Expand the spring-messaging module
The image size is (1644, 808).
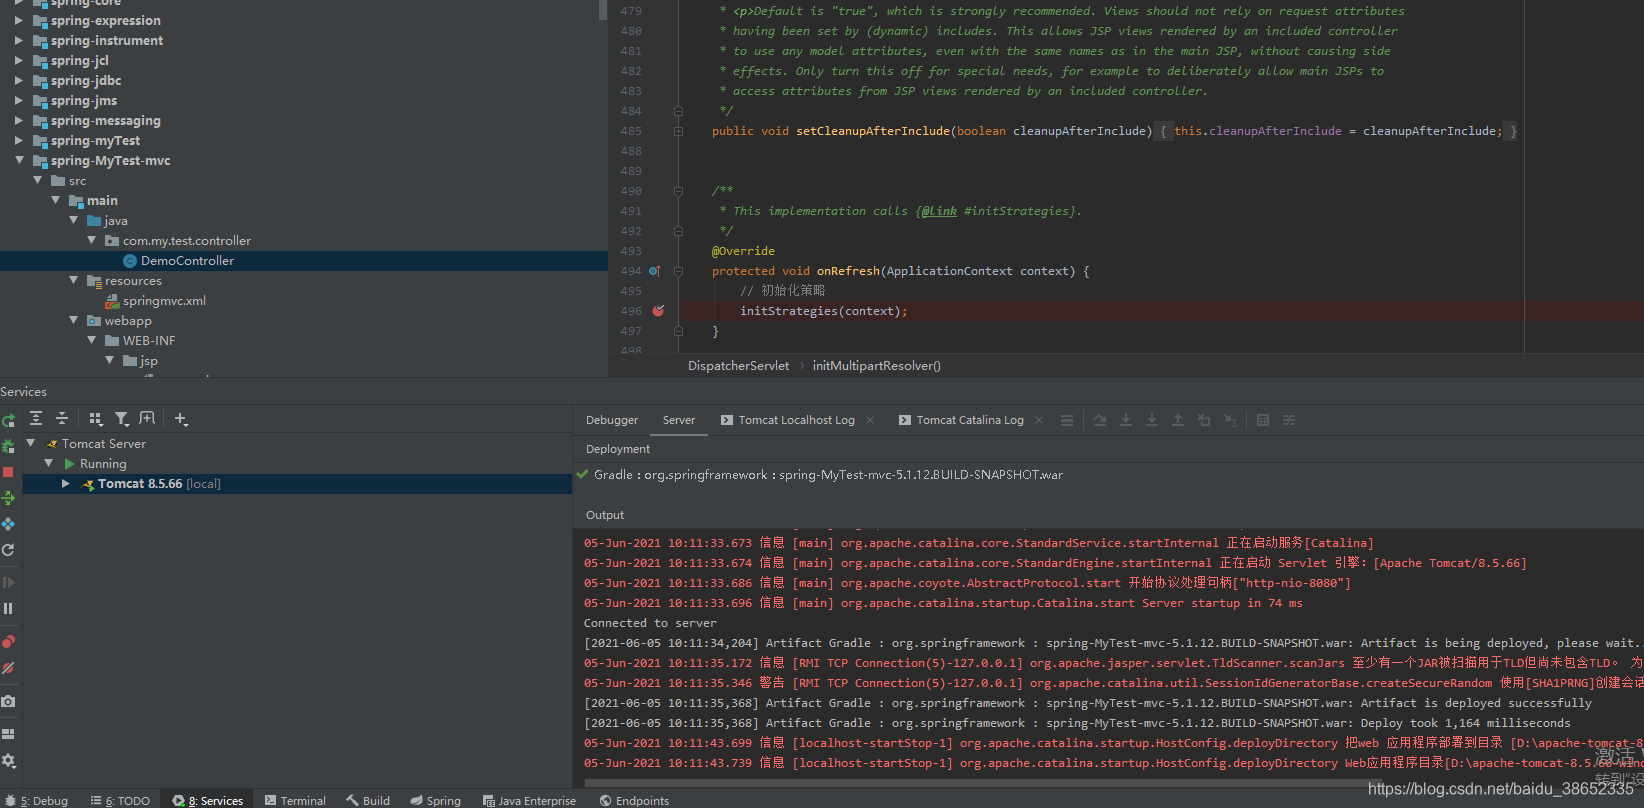(x=19, y=121)
